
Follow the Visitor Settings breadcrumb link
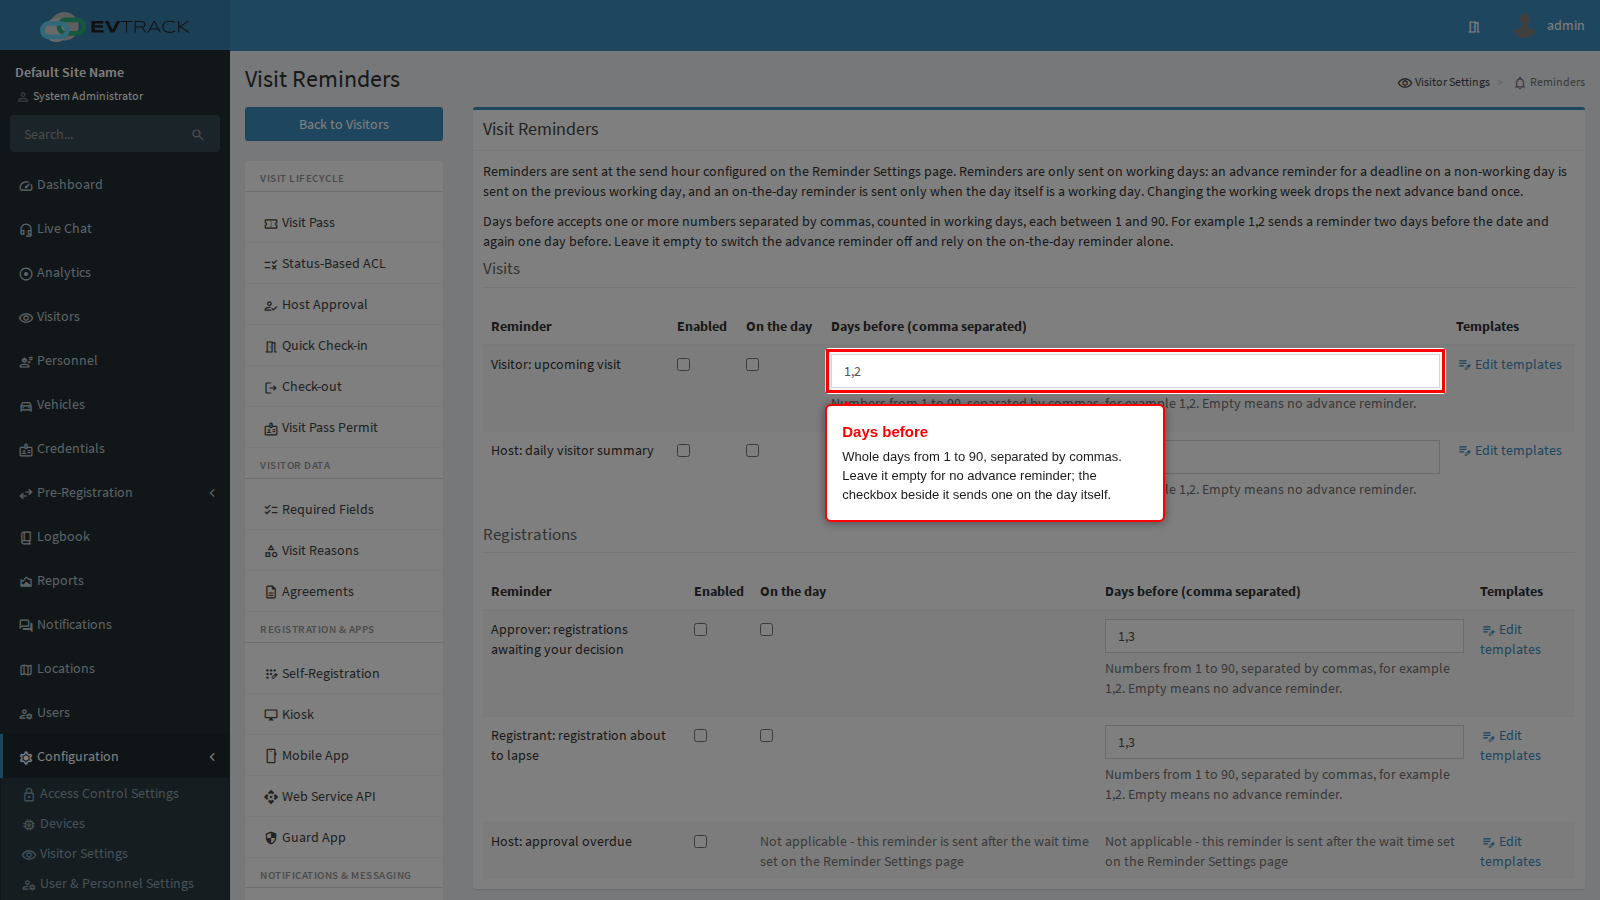pos(1444,82)
